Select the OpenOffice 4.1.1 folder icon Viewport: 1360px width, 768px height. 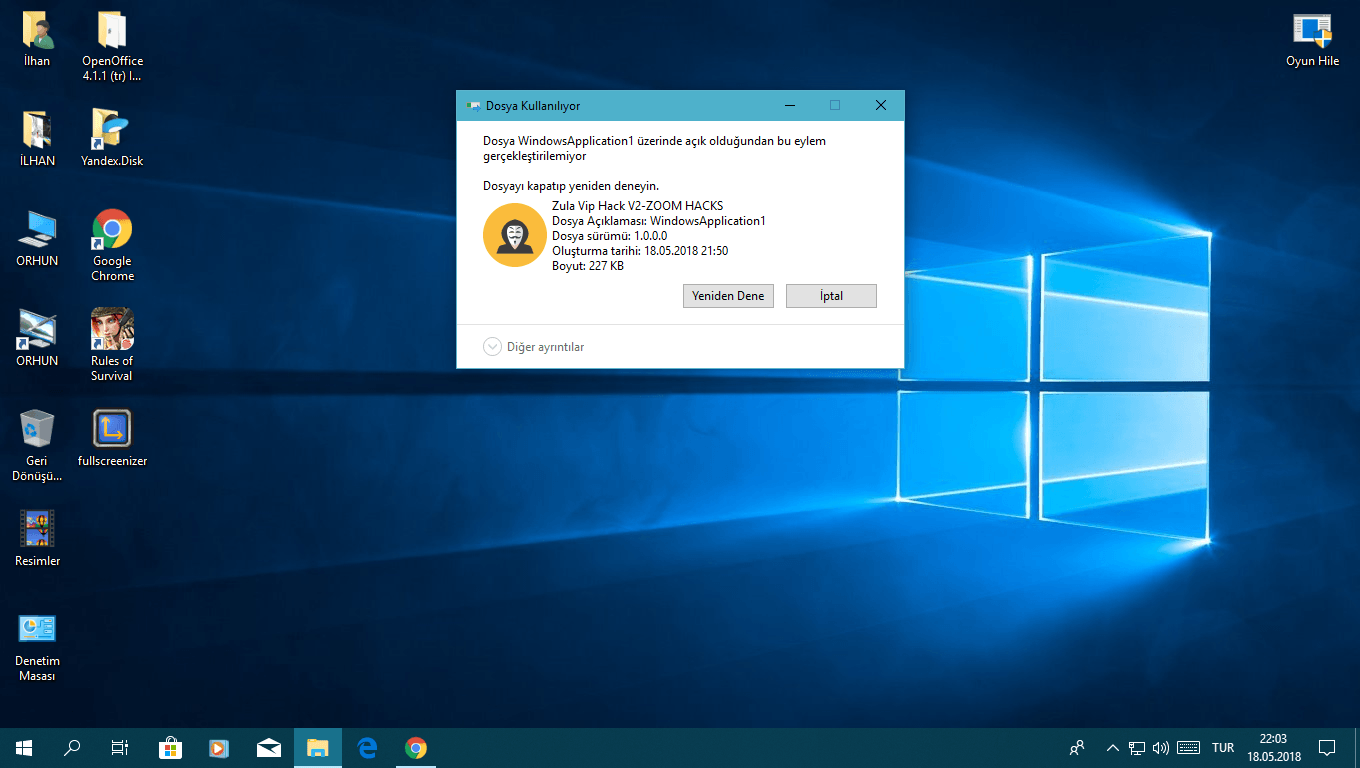coord(112,45)
